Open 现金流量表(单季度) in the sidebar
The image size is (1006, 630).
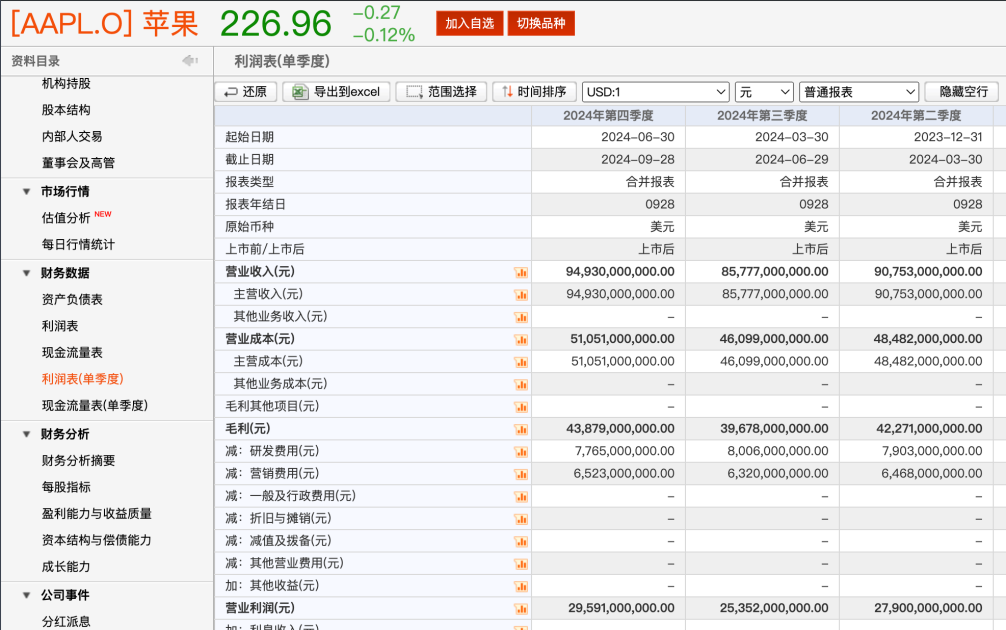tap(94, 405)
